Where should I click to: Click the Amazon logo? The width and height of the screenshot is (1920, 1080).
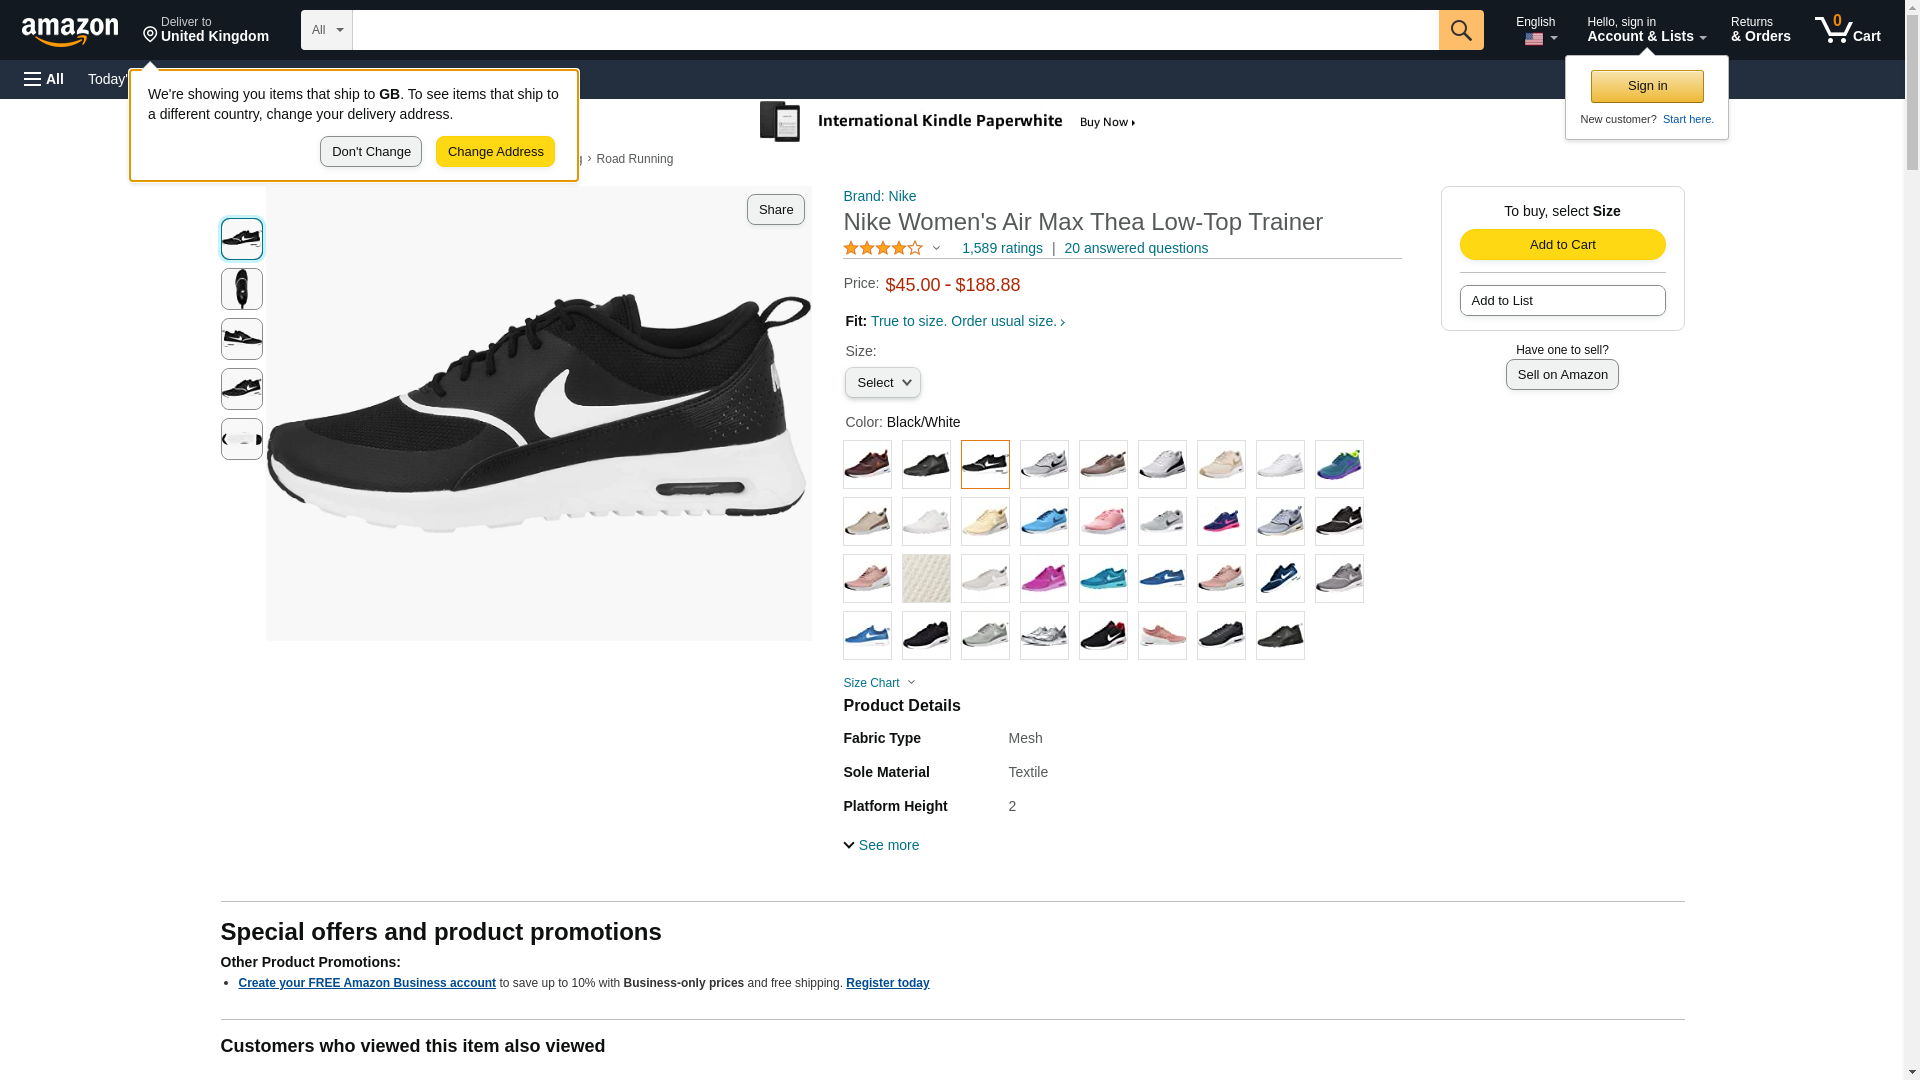tap(70, 31)
